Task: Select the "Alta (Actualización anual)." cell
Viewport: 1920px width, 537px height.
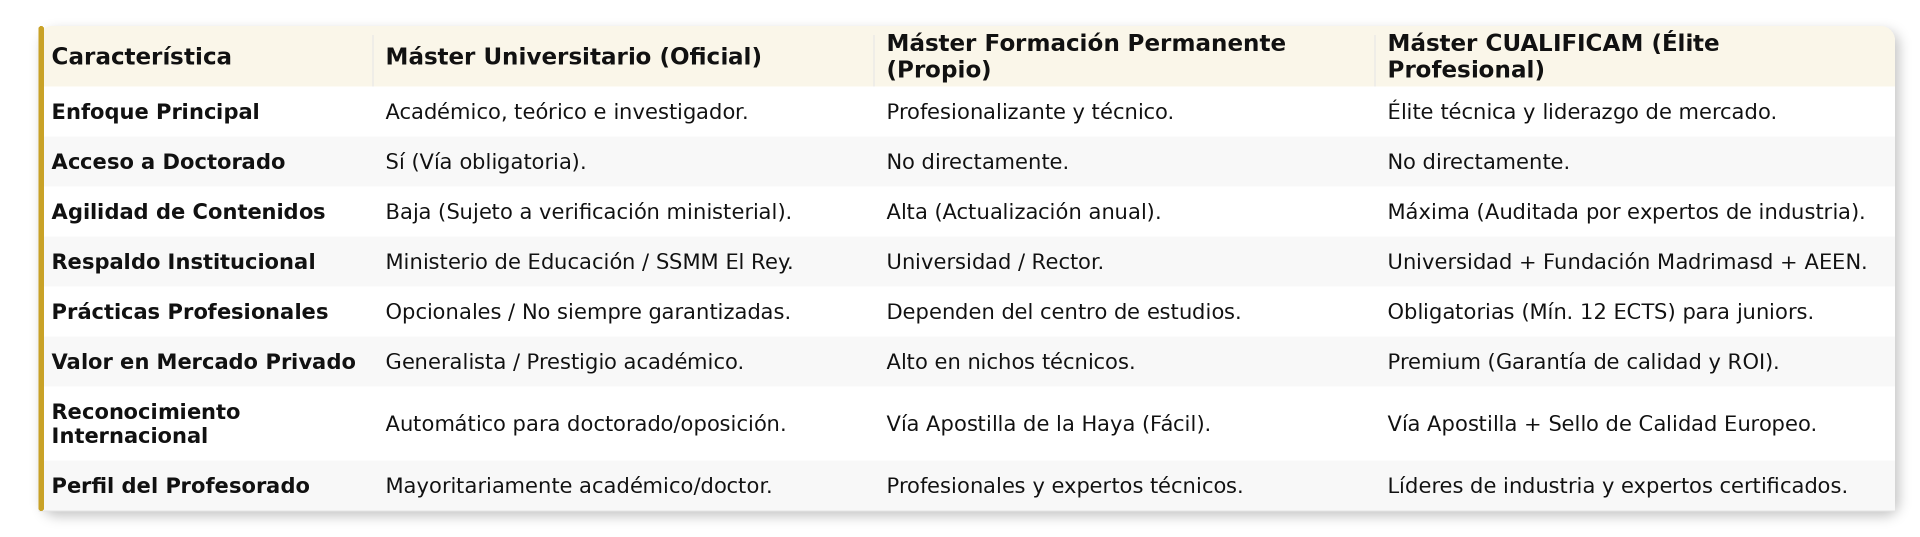Action: coord(1023,212)
